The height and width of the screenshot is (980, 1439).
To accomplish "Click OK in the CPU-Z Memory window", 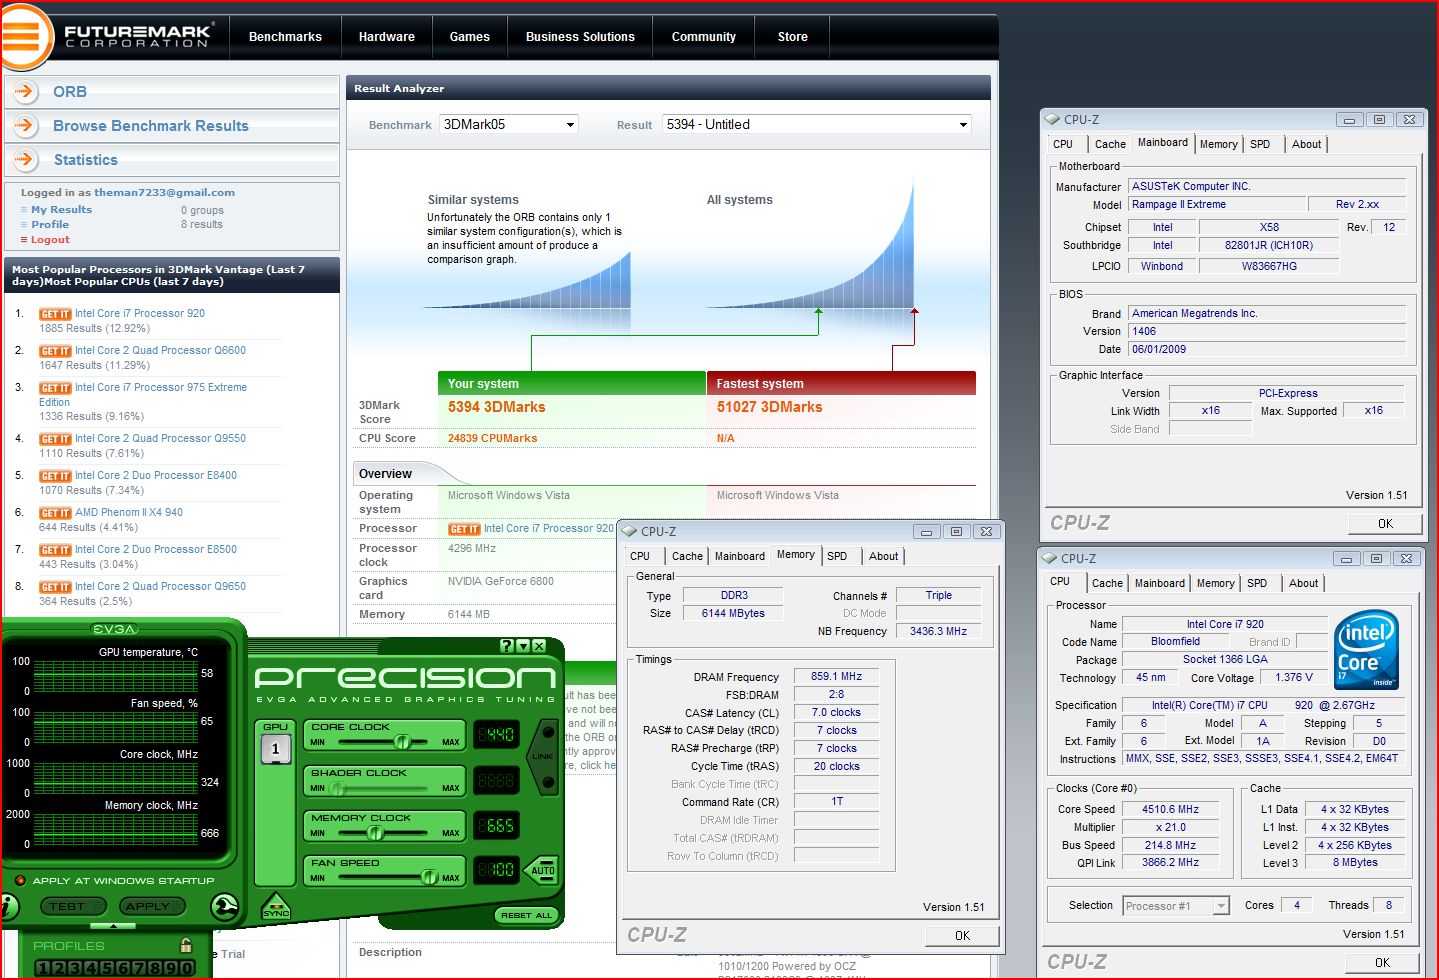I will (x=962, y=936).
